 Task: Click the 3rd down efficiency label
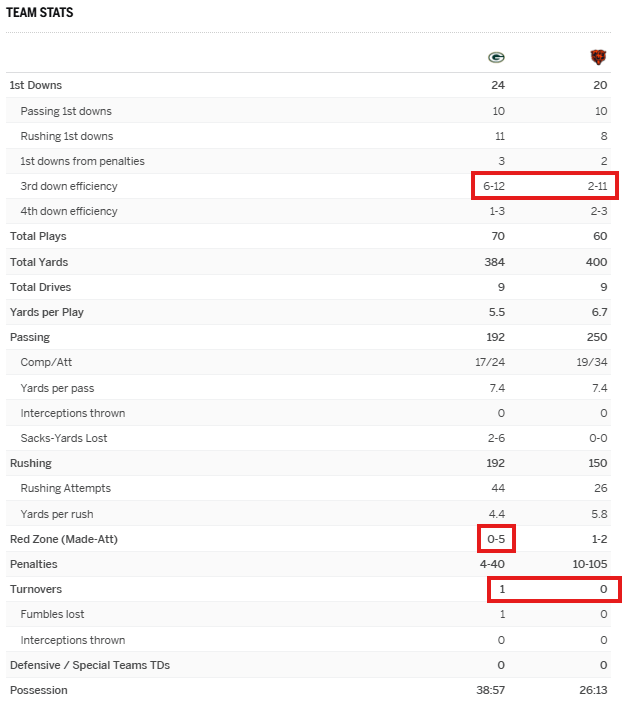click(x=69, y=186)
